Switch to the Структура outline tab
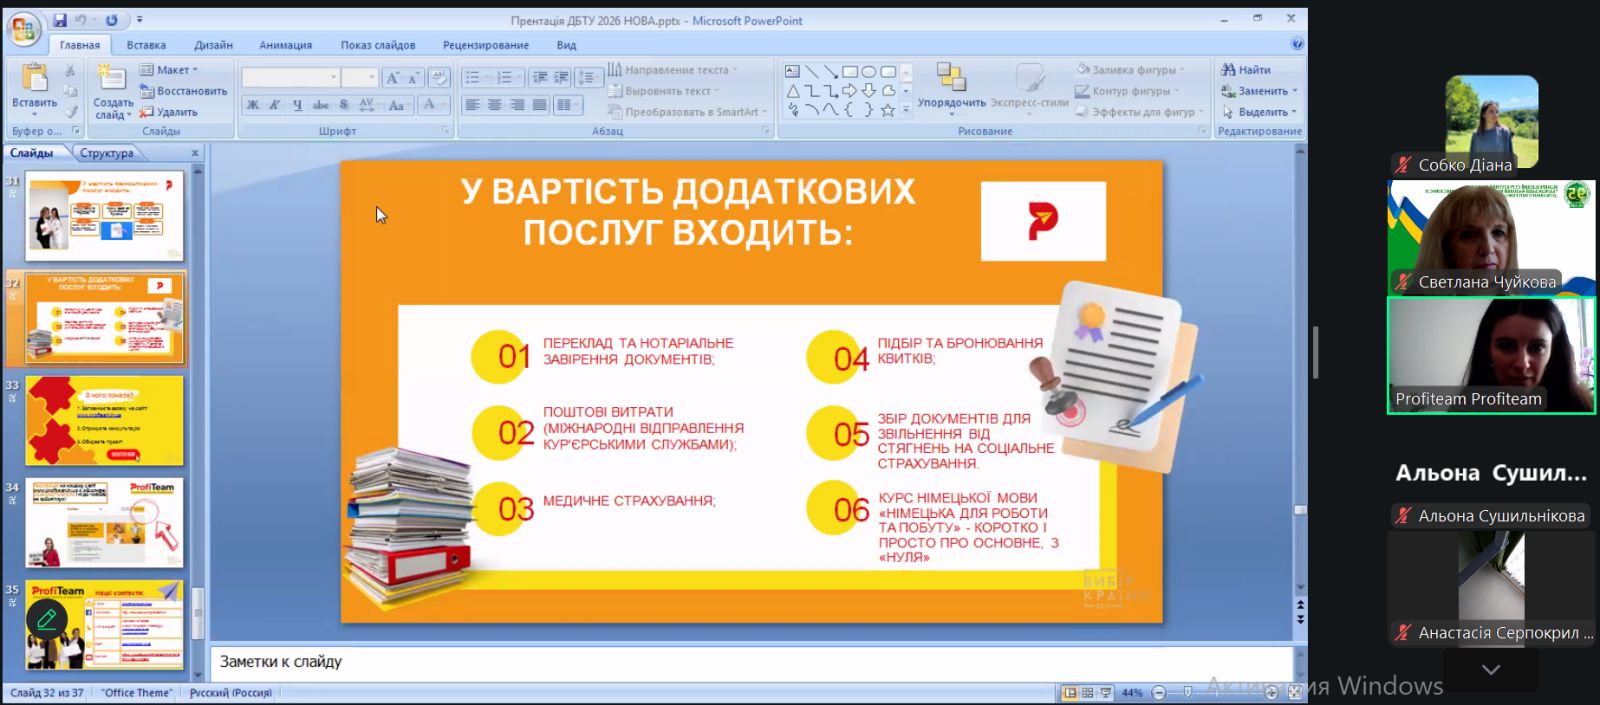This screenshot has height=705, width=1600. pos(107,153)
